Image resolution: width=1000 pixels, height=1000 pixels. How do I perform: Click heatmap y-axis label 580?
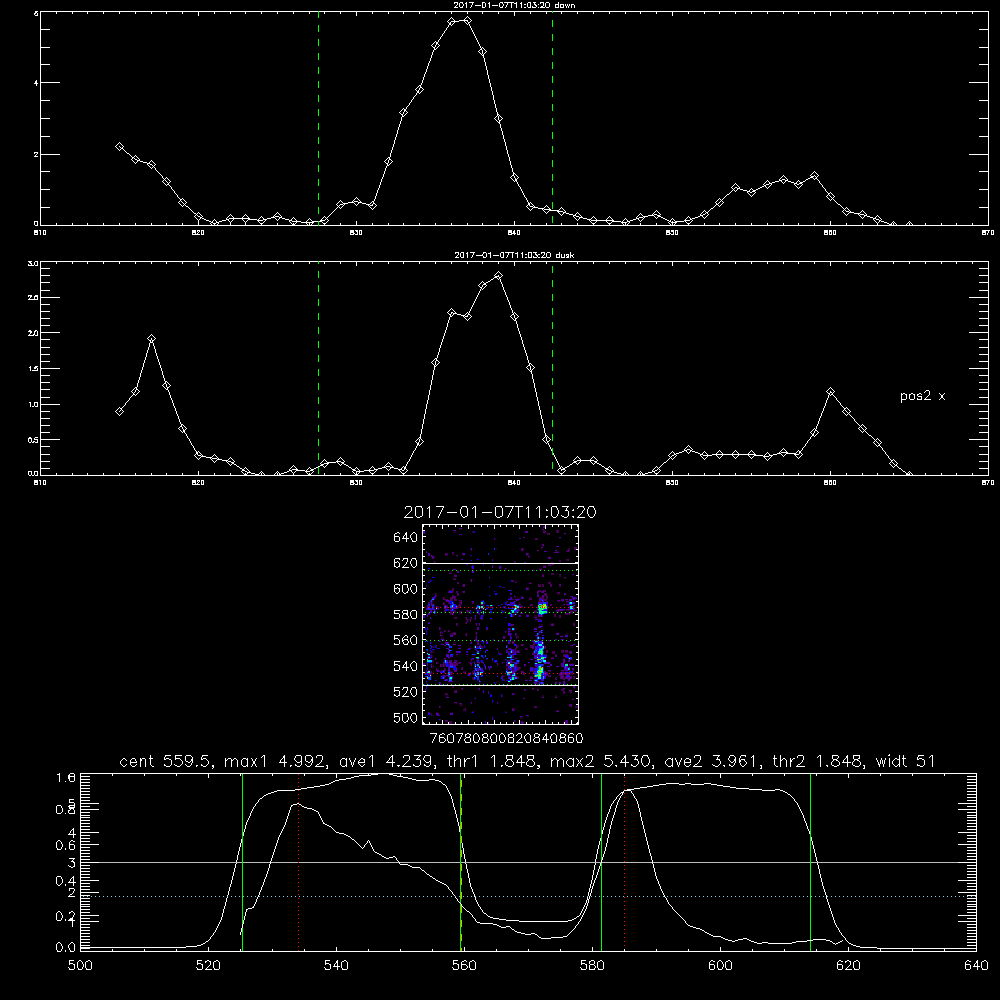(x=406, y=615)
